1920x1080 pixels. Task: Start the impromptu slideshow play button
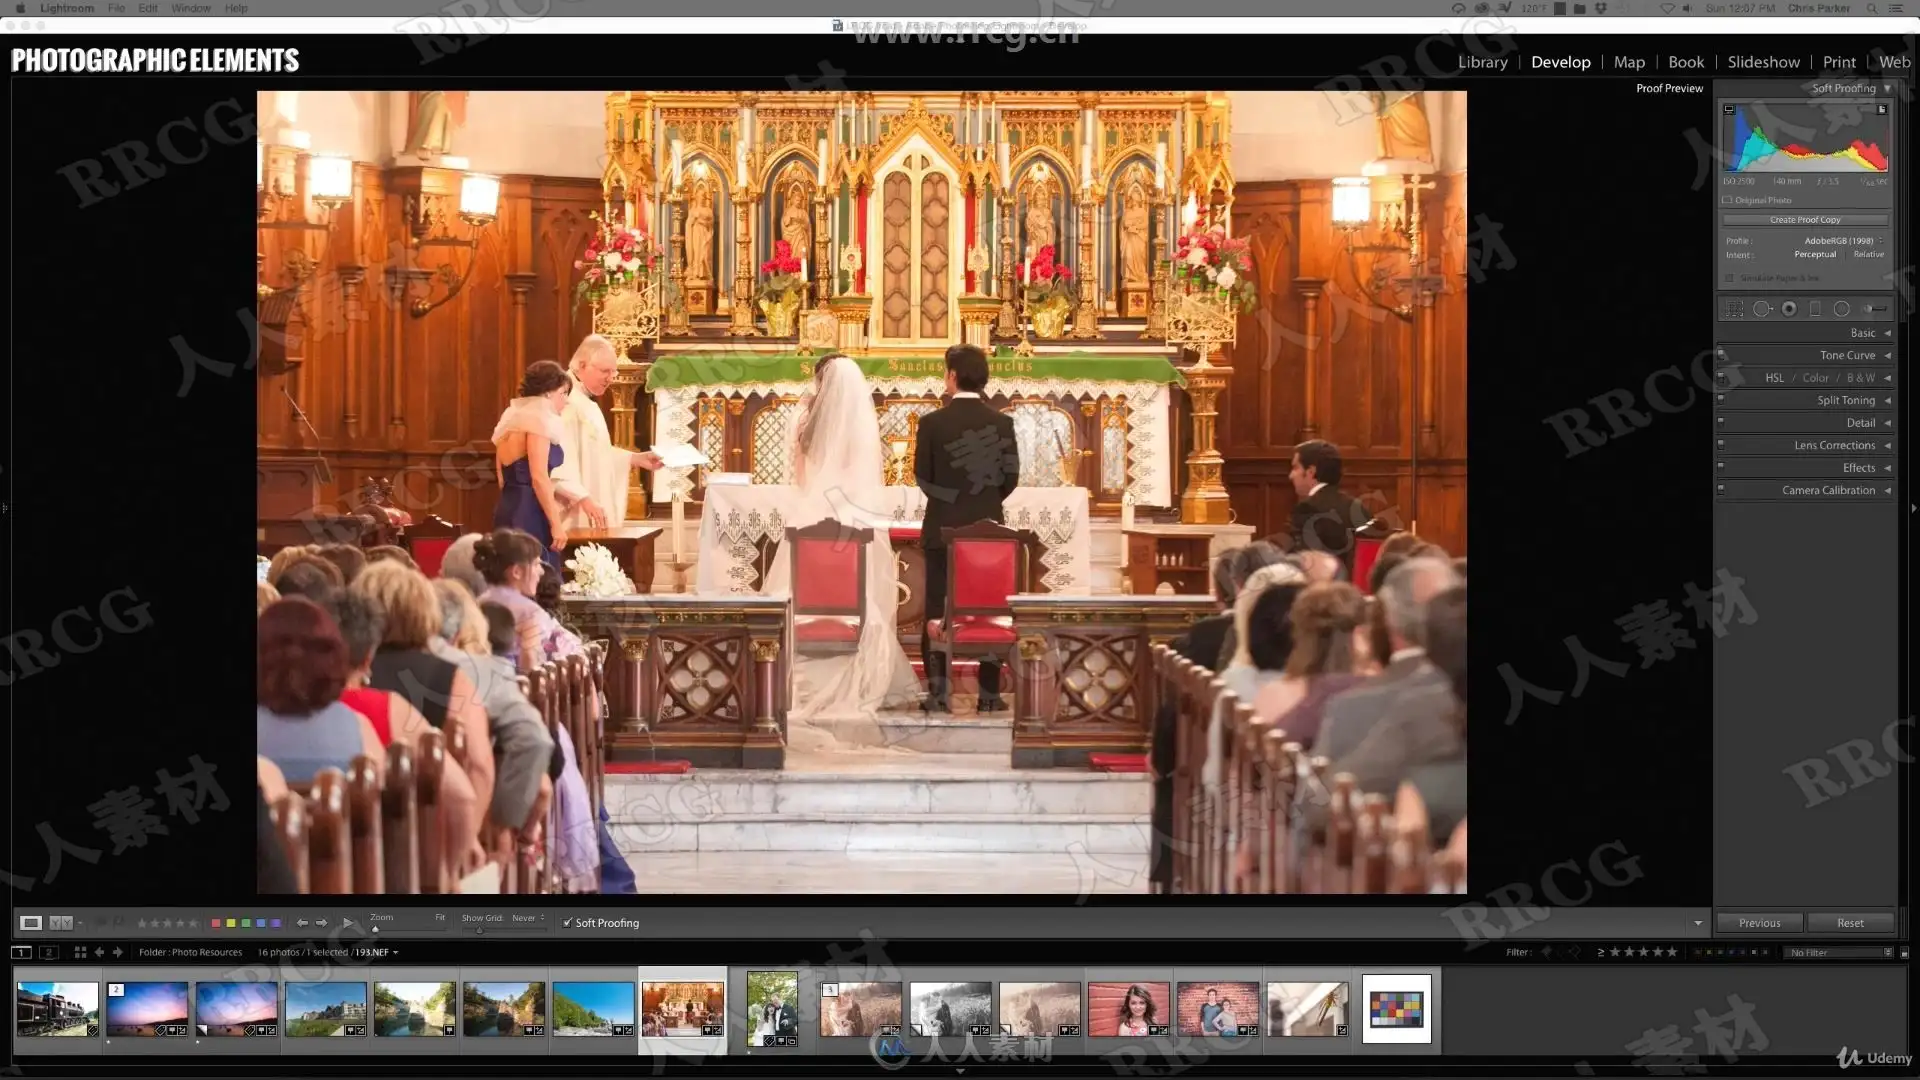click(x=348, y=923)
